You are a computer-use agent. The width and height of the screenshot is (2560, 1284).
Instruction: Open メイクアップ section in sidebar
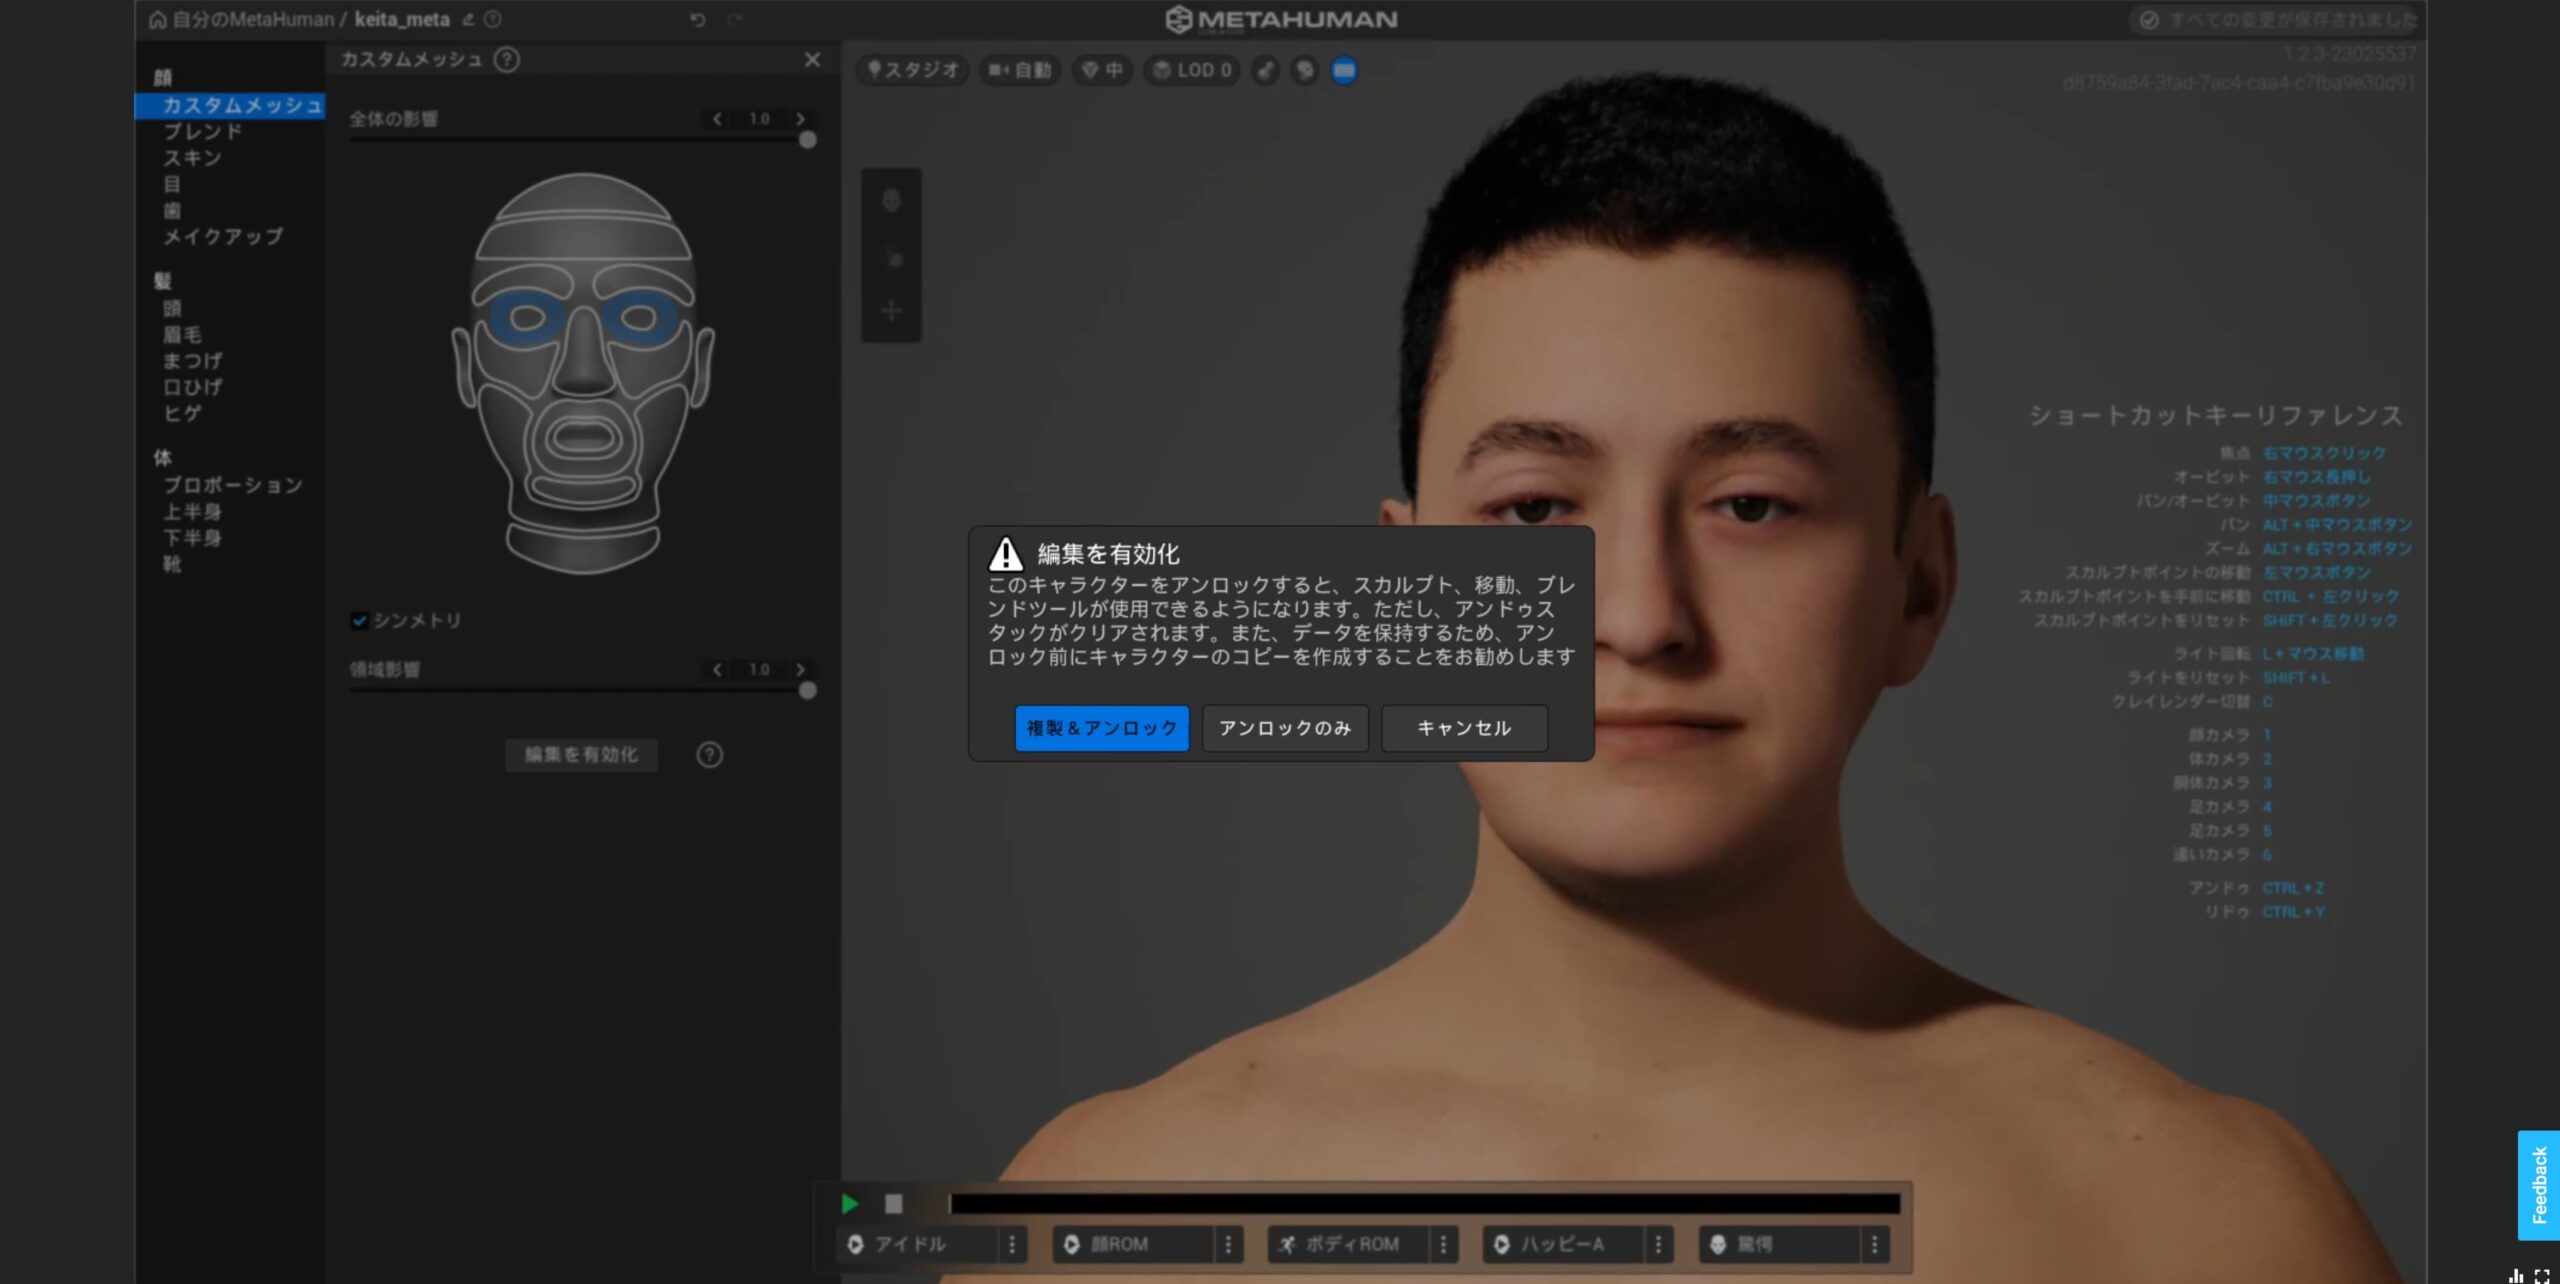pos(223,237)
